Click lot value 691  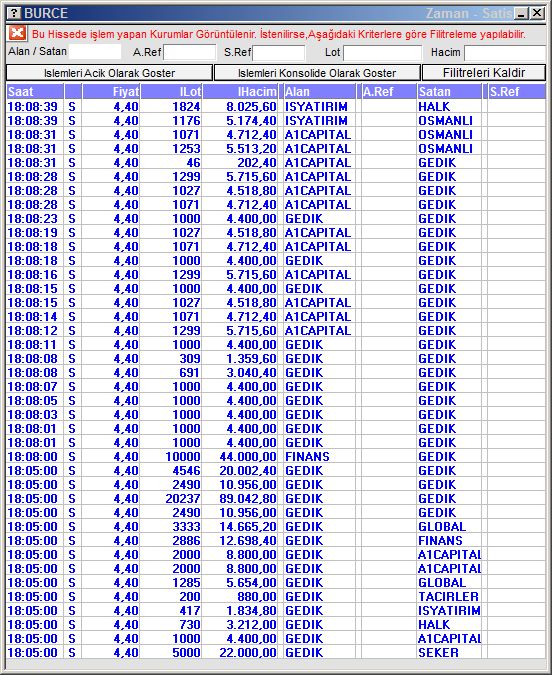pos(190,372)
